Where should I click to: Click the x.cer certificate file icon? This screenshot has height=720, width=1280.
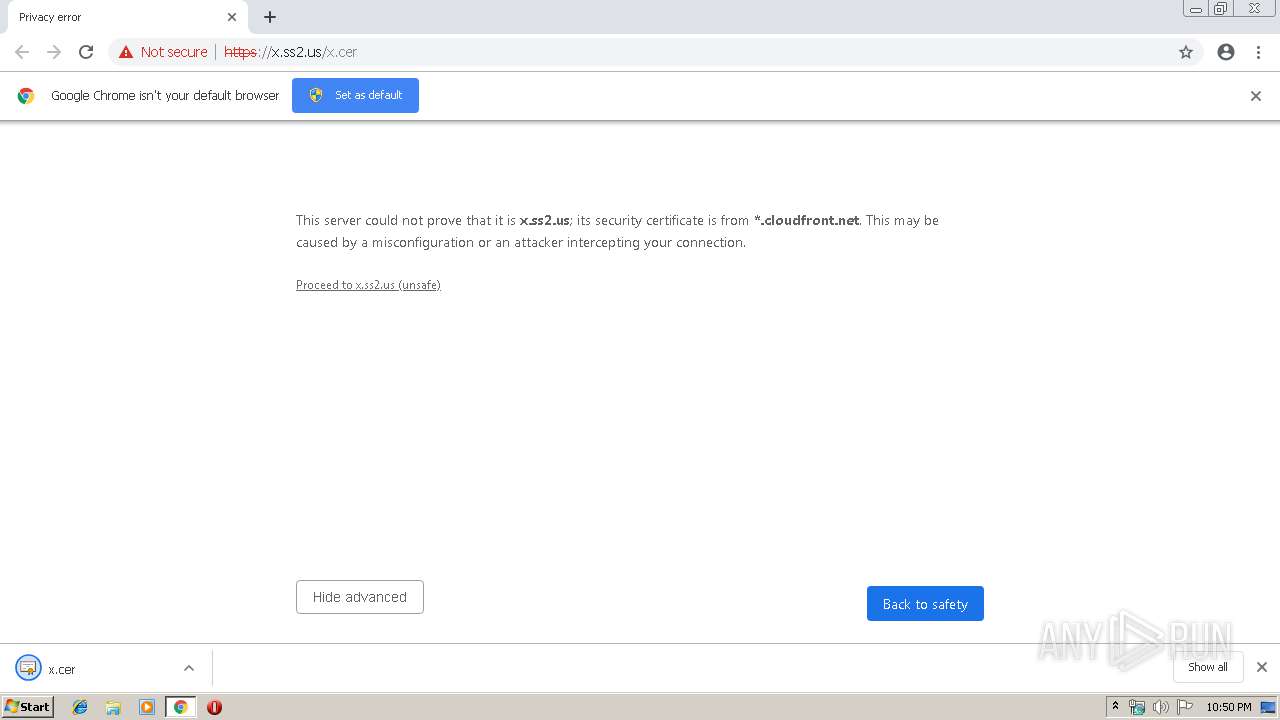(28, 668)
